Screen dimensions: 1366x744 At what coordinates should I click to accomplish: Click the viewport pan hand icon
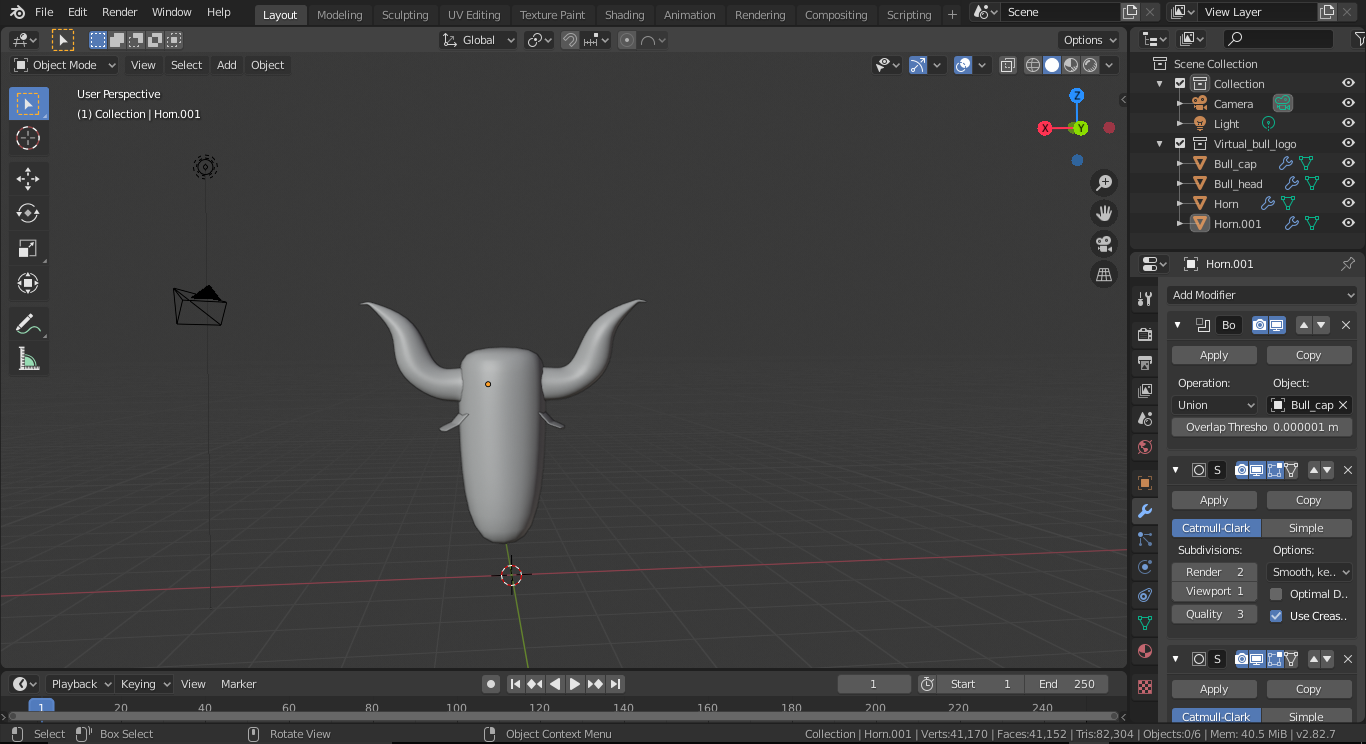[1104, 213]
